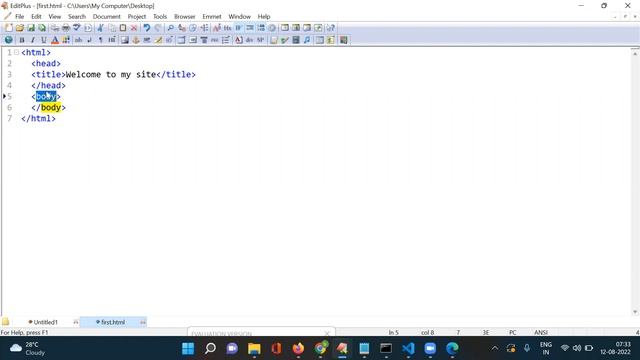Click the 'Welcome to my site' title text

point(111,74)
